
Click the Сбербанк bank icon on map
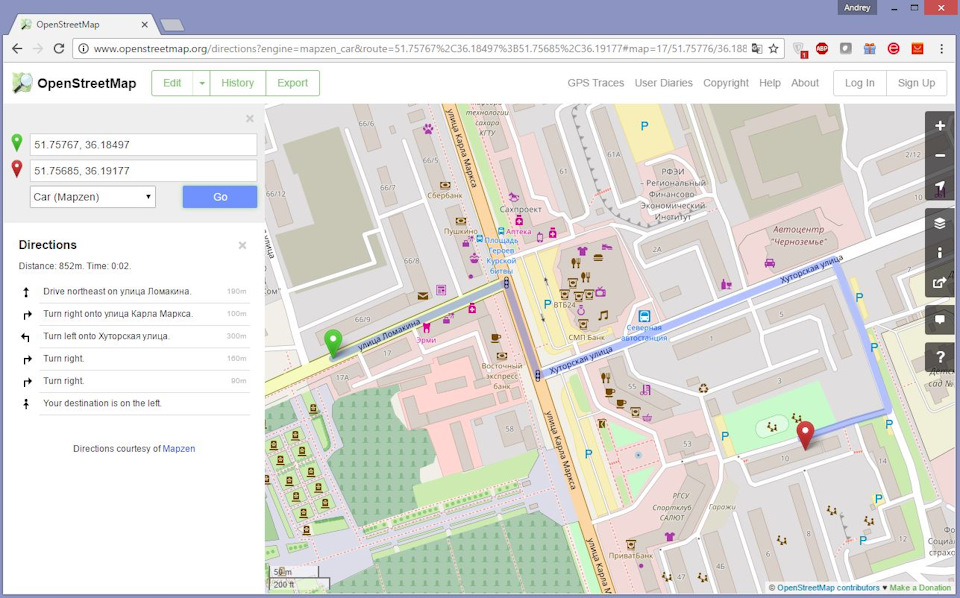445,185
